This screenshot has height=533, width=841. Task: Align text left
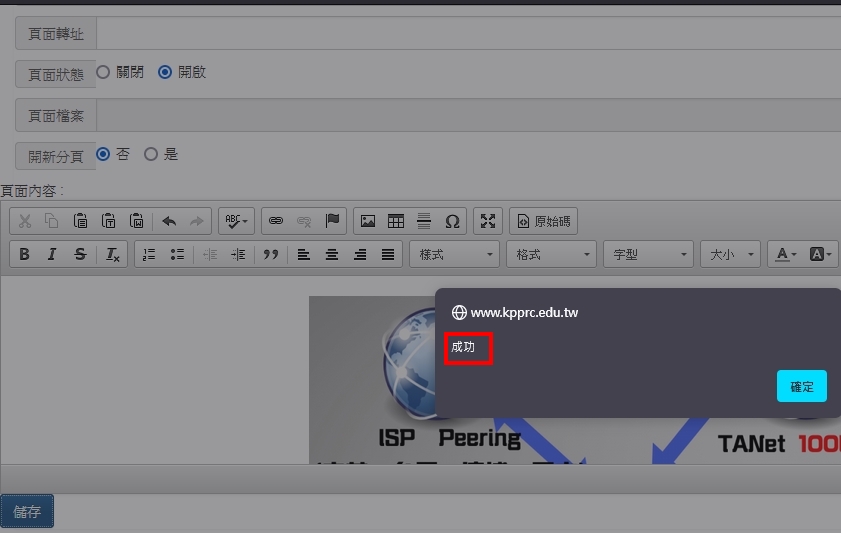tap(304, 254)
